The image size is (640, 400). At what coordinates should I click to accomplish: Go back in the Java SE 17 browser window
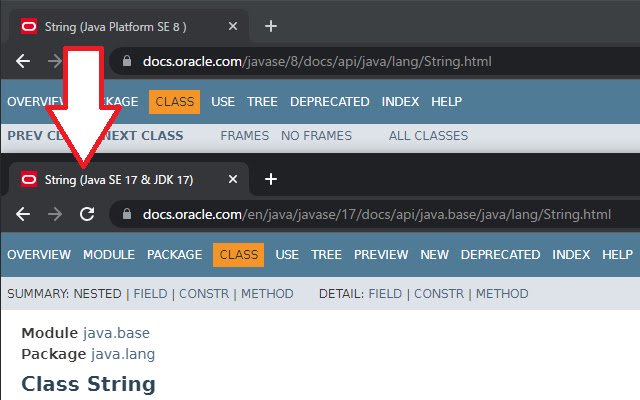click(x=23, y=214)
